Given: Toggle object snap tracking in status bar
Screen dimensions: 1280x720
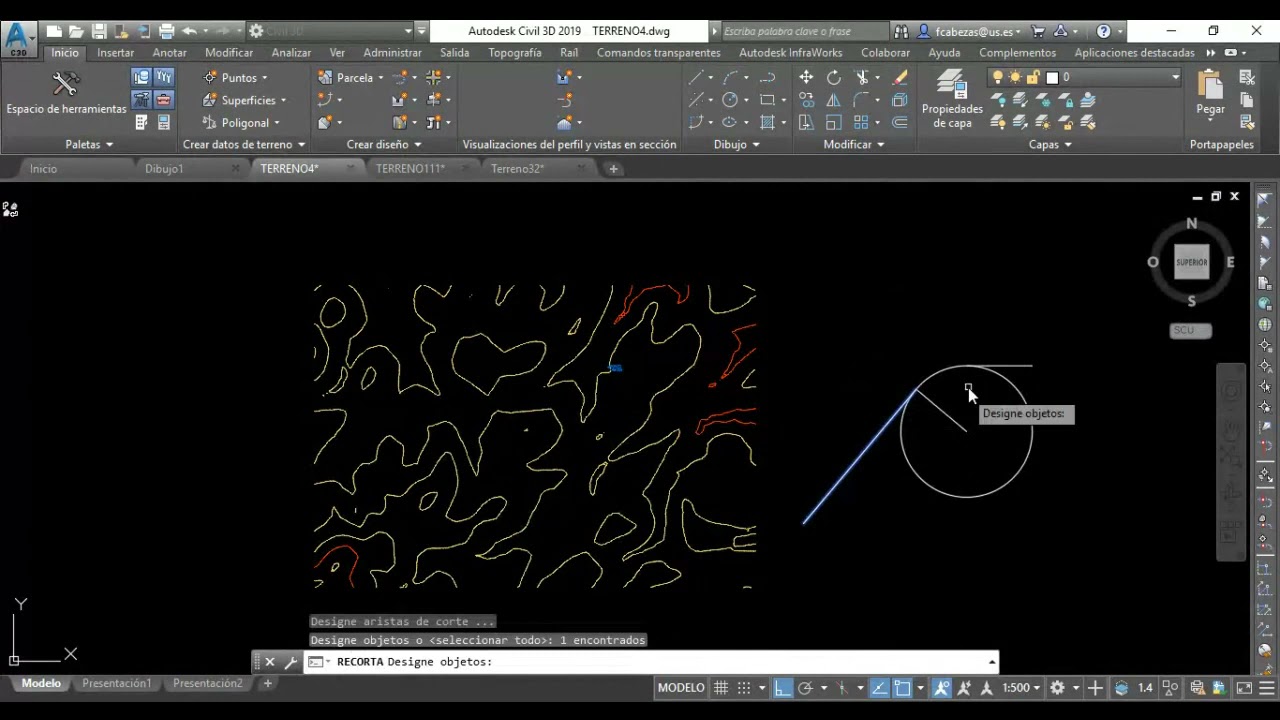Looking at the screenshot, I should (x=880, y=688).
